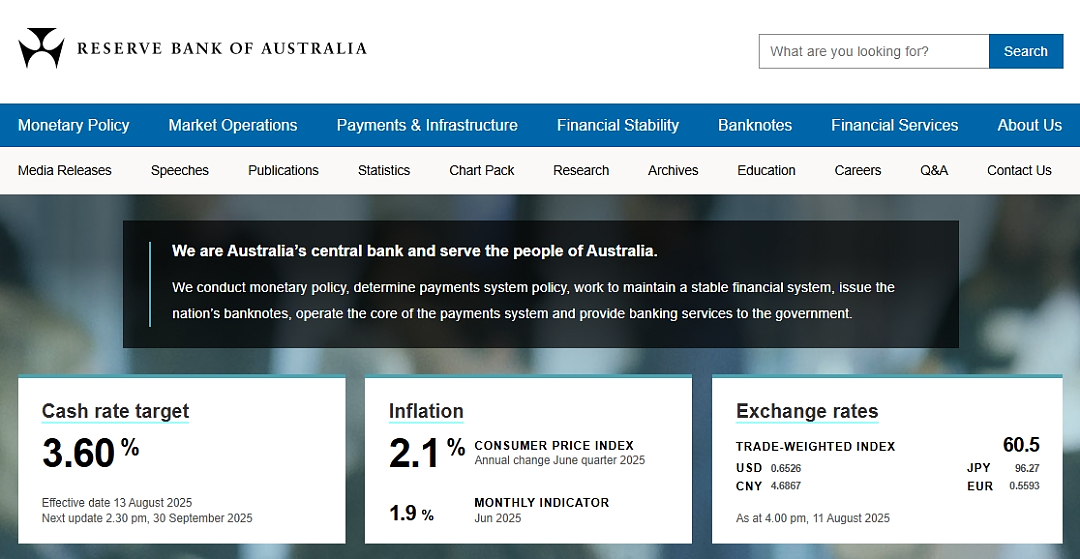The height and width of the screenshot is (559, 1080).
Task: Open the Financial Services menu
Action: click(x=895, y=125)
